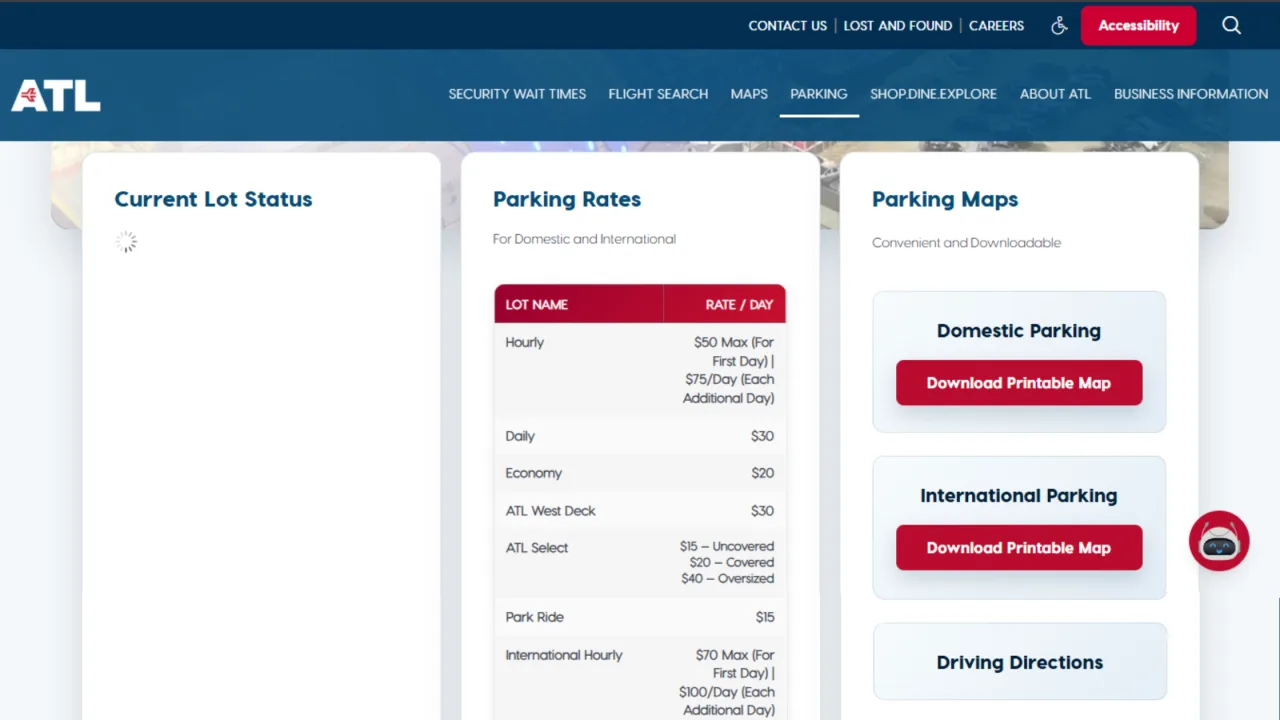The height and width of the screenshot is (720, 1280).
Task: Click the red Accessibility button
Action: tap(1138, 26)
